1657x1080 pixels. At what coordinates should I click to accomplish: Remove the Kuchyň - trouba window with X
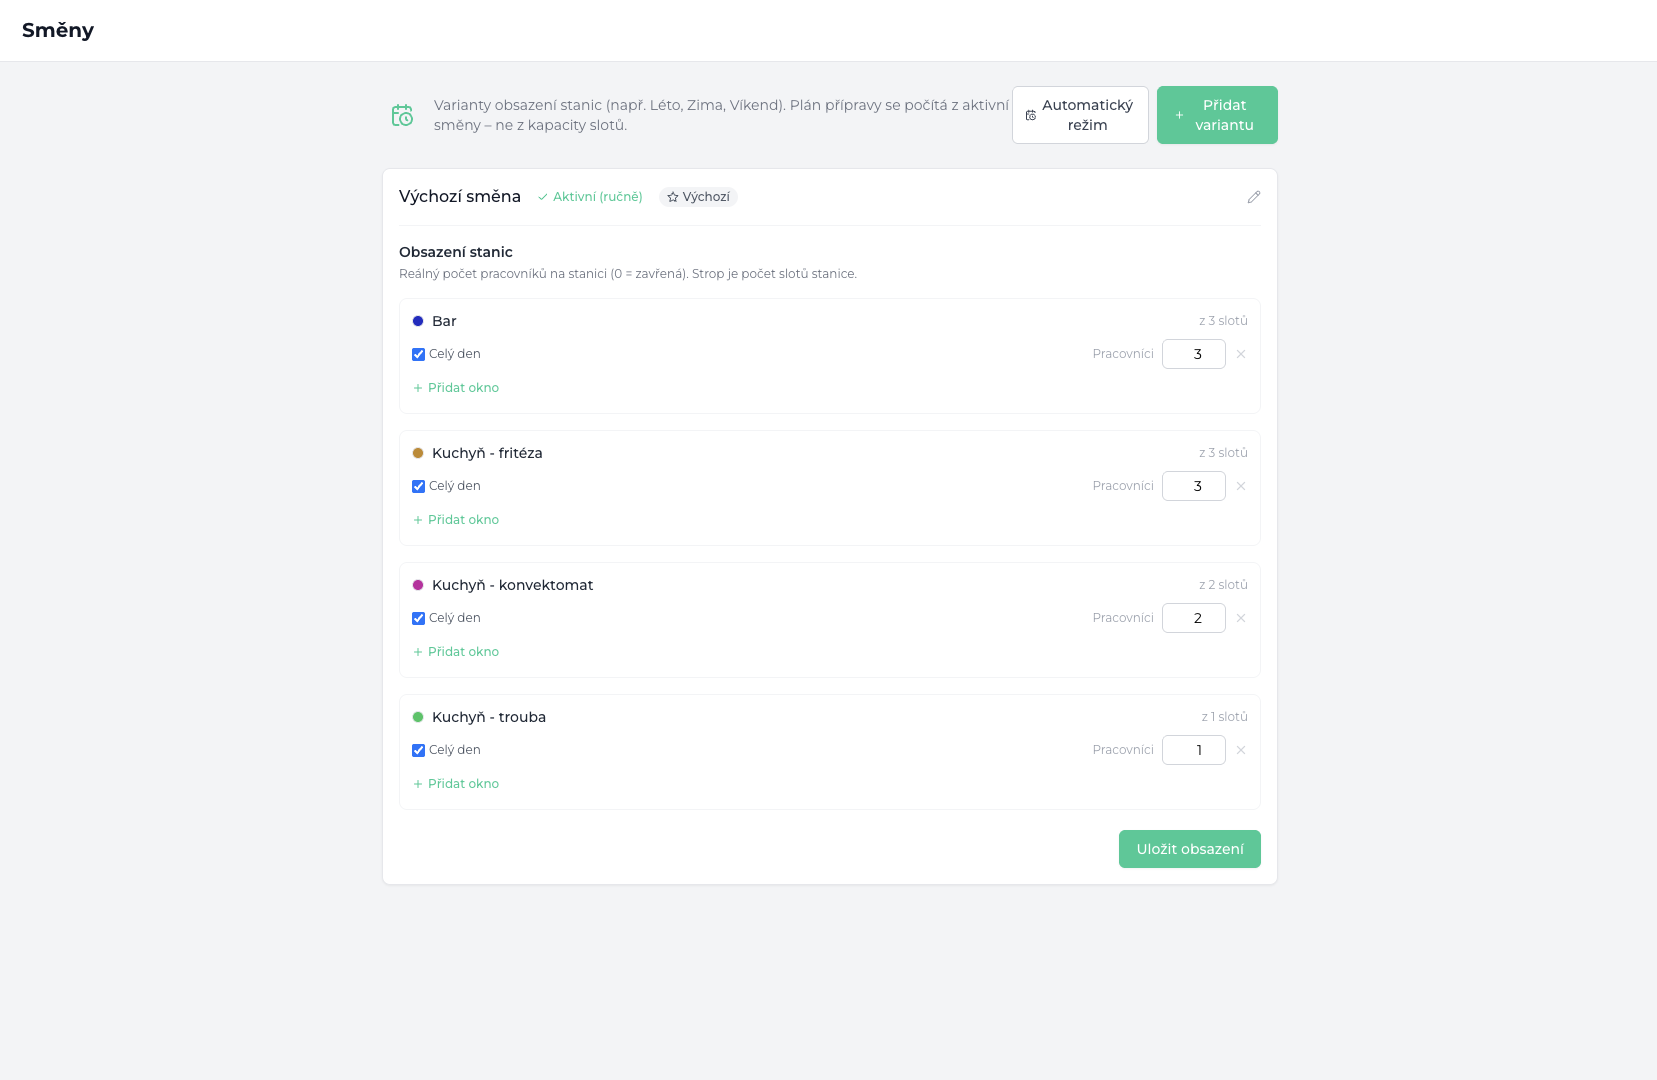coord(1241,750)
